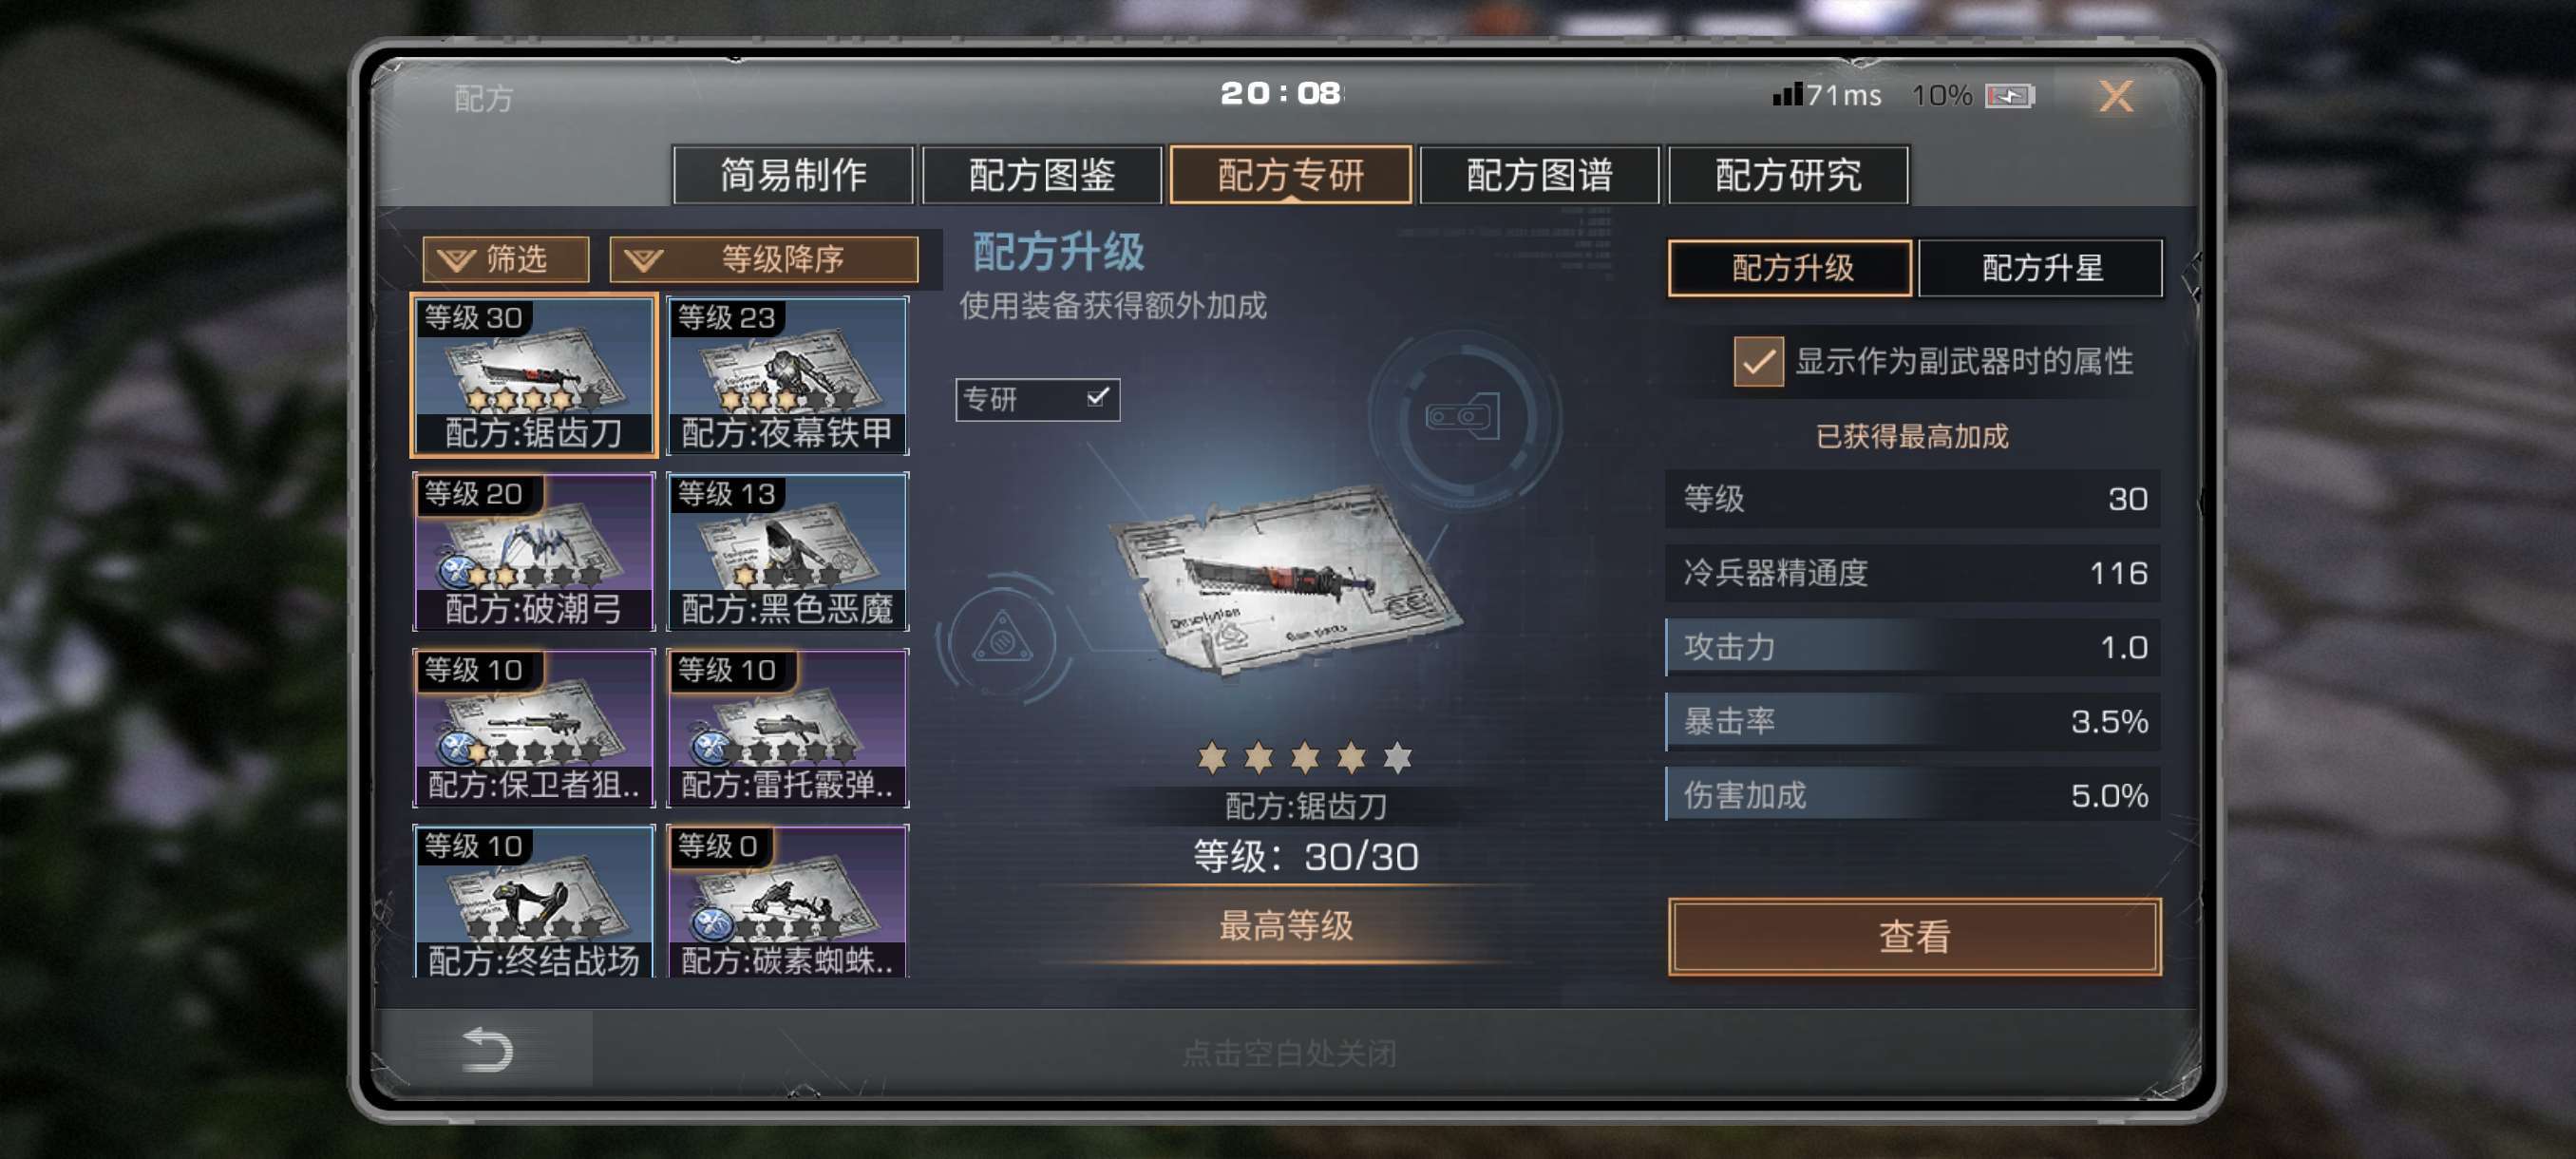
Task: Click the network signal bars icon
Action: 1787,94
